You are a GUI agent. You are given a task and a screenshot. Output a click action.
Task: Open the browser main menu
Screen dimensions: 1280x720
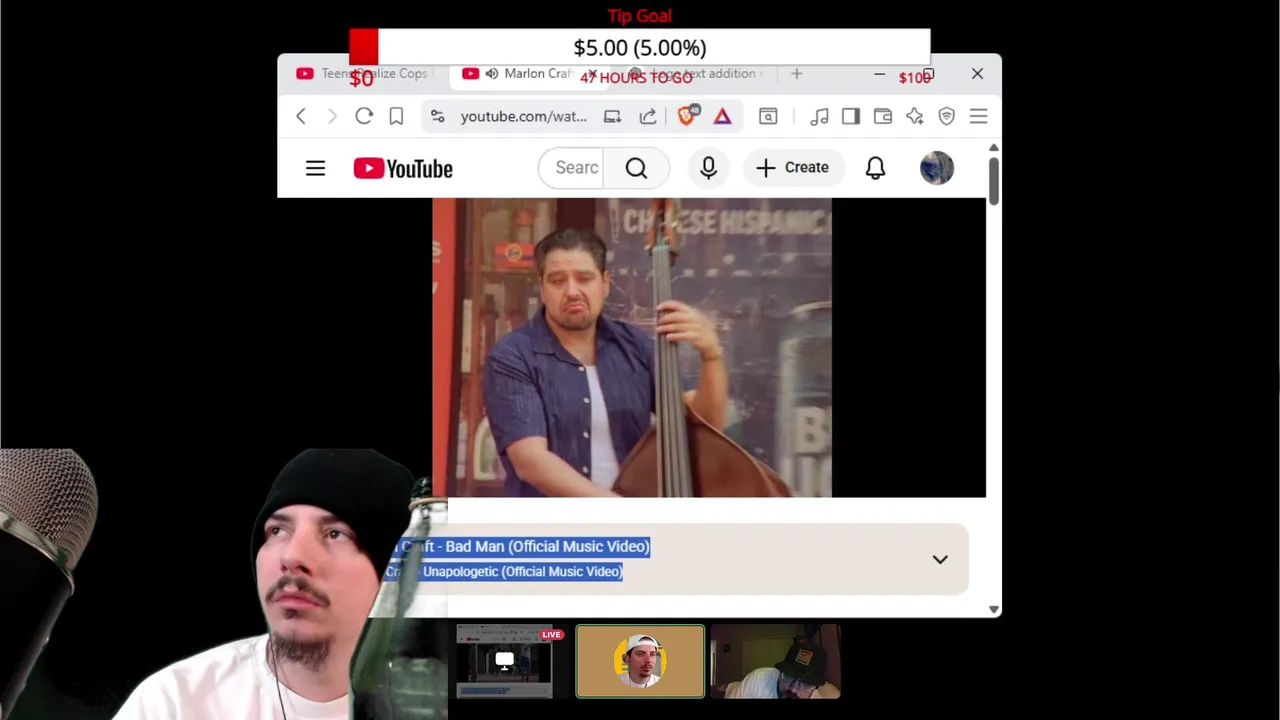pyautogui.click(x=978, y=117)
